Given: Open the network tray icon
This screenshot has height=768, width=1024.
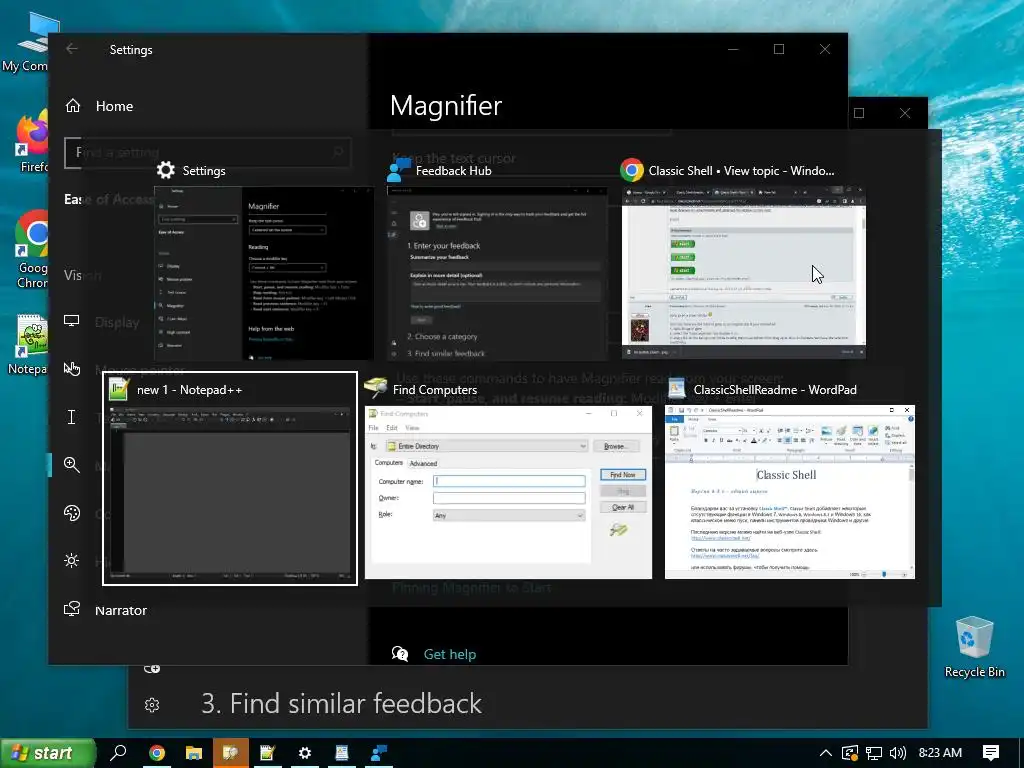Looking at the screenshot, I should pos(874,753).
